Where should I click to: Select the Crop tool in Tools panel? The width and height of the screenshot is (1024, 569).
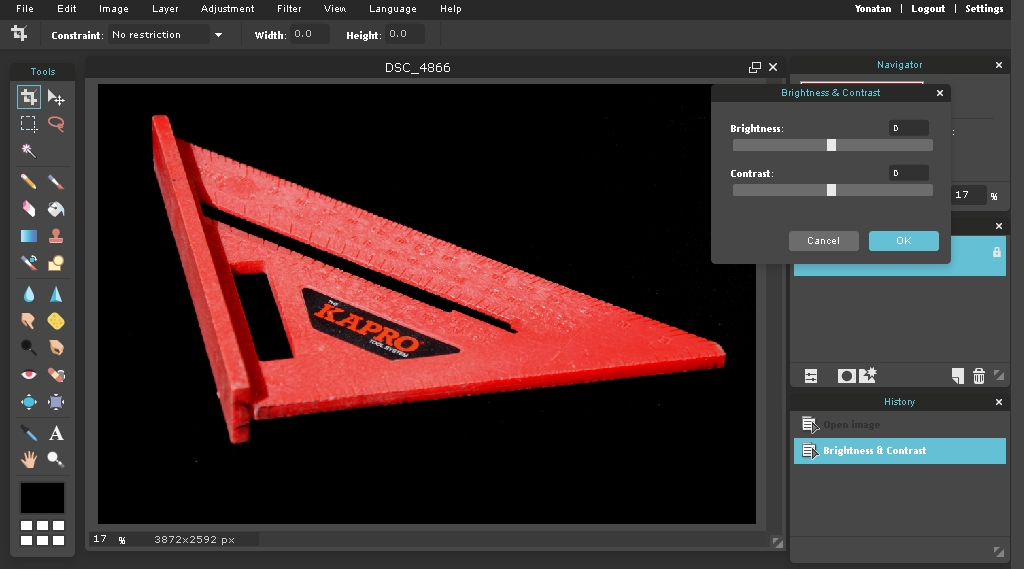[29, 97]
